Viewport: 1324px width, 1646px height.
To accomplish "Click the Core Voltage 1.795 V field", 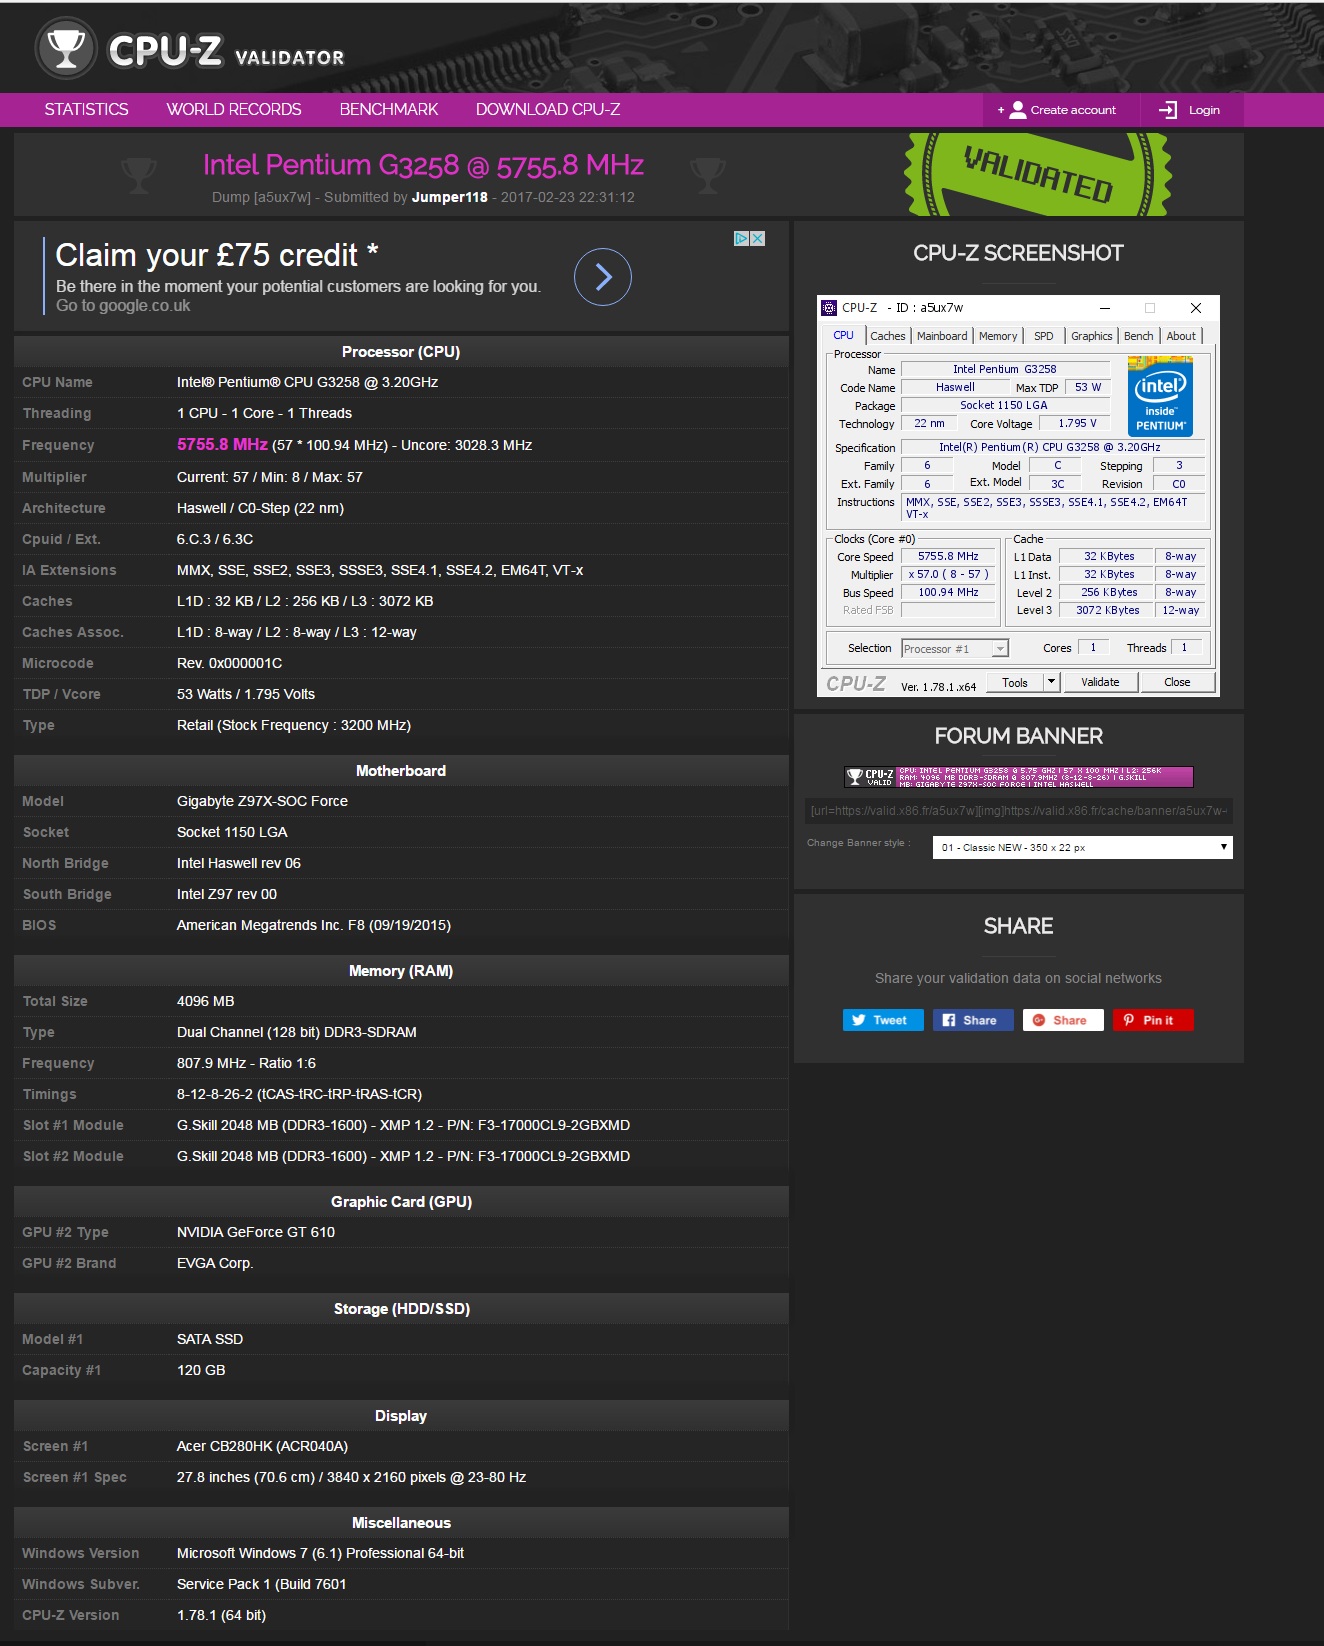I will point(1077,423).
